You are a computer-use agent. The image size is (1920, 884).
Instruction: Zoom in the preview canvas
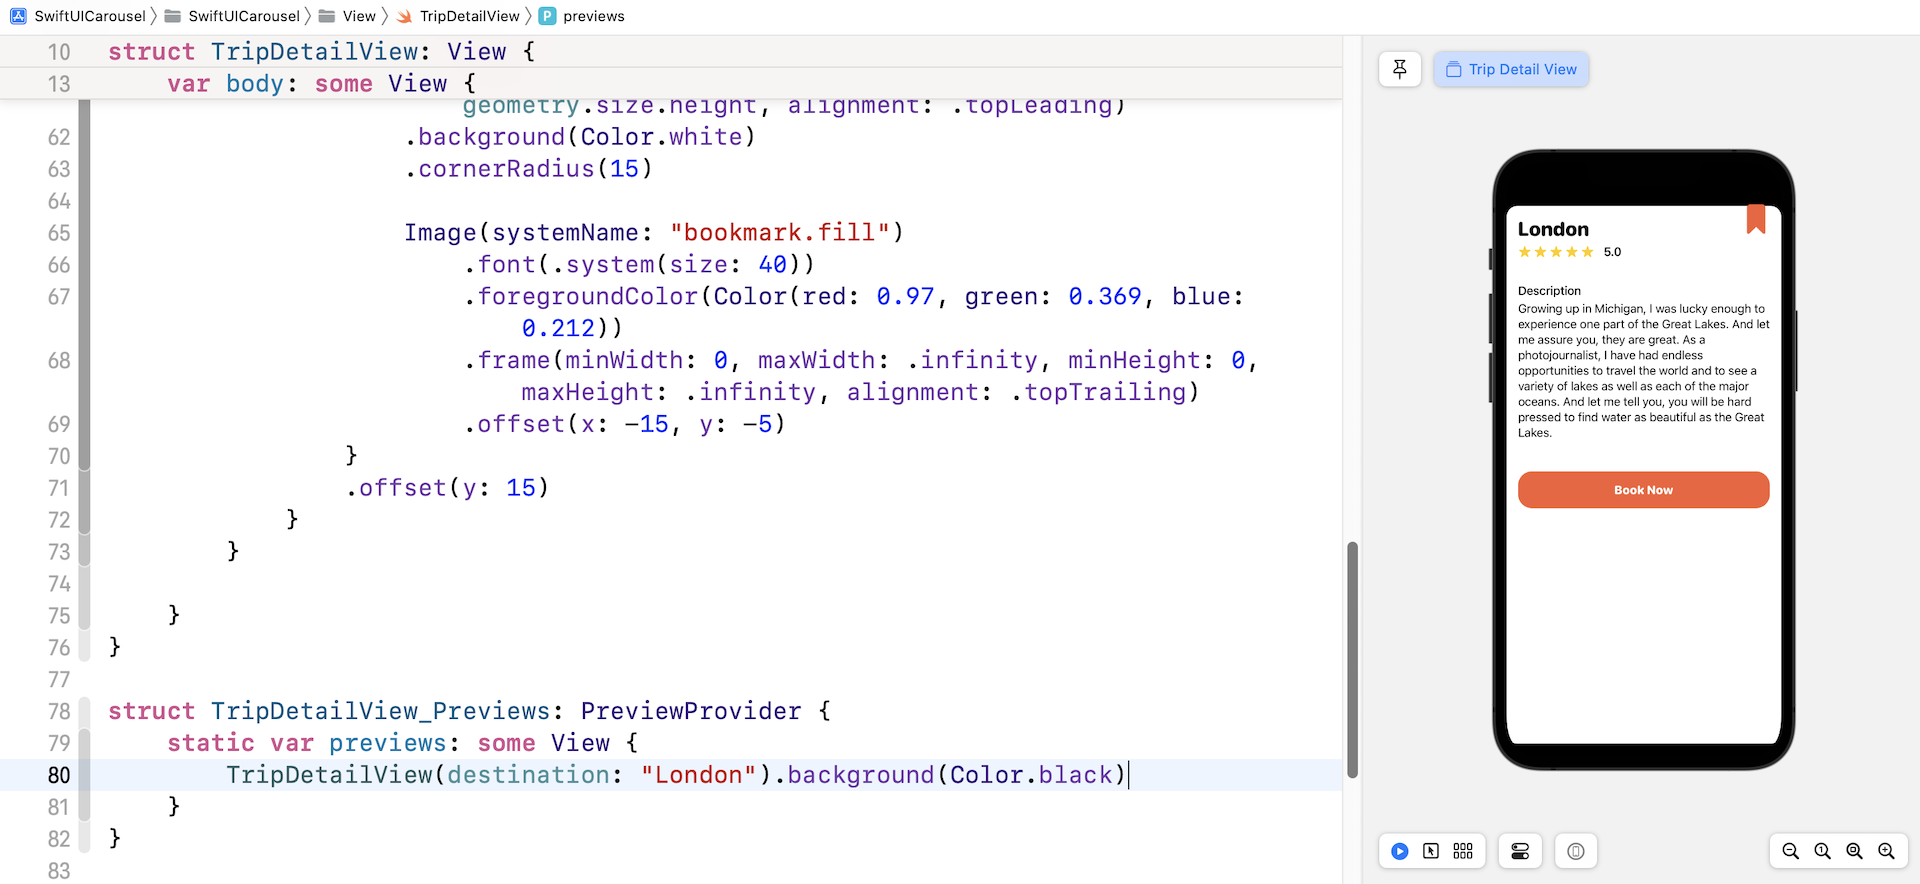[1886, 851]
